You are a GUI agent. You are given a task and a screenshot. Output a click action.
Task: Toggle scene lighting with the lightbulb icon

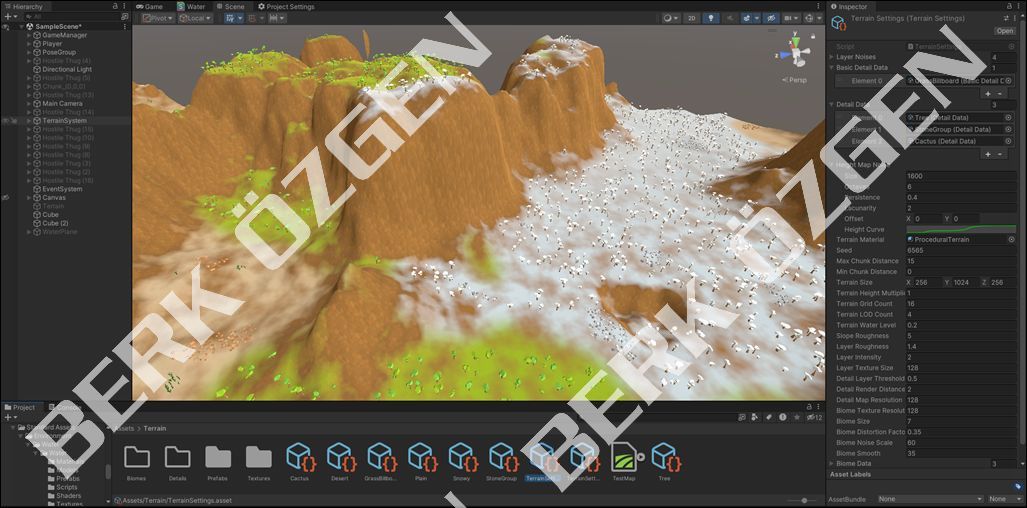point(711,18)
